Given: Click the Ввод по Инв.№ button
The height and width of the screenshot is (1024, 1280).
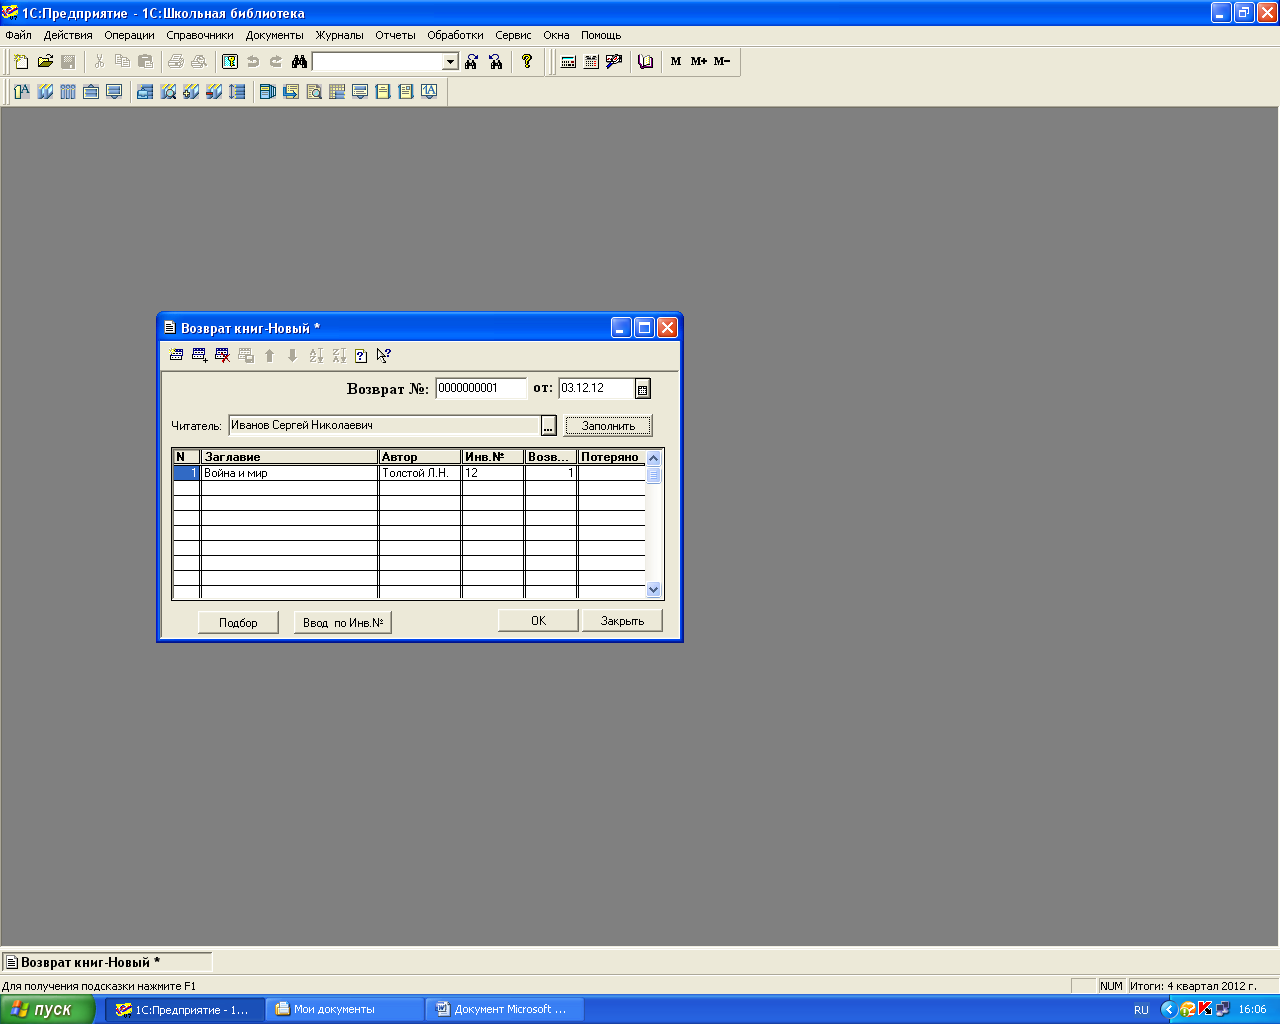Looking at the screenshot, I should tap(343, 622).
